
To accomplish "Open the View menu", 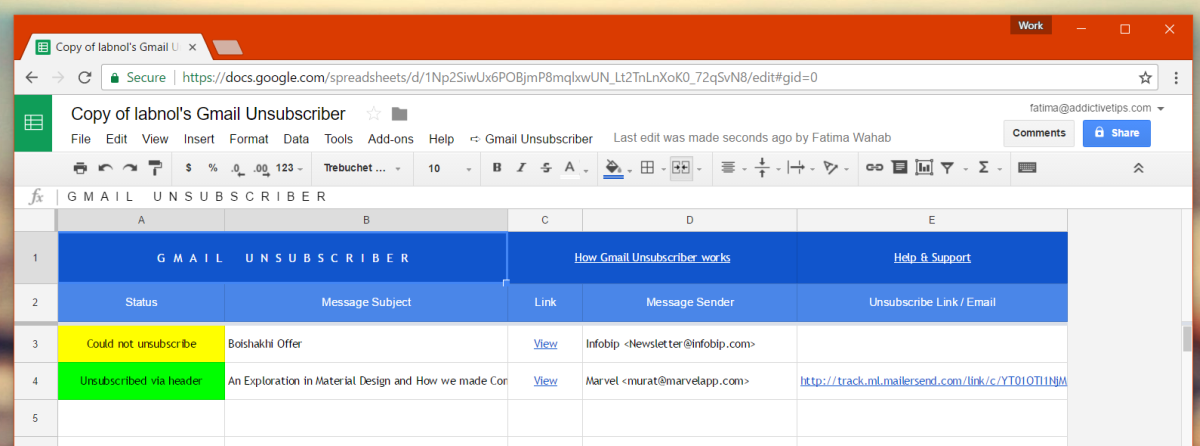I will click(155, 139).
